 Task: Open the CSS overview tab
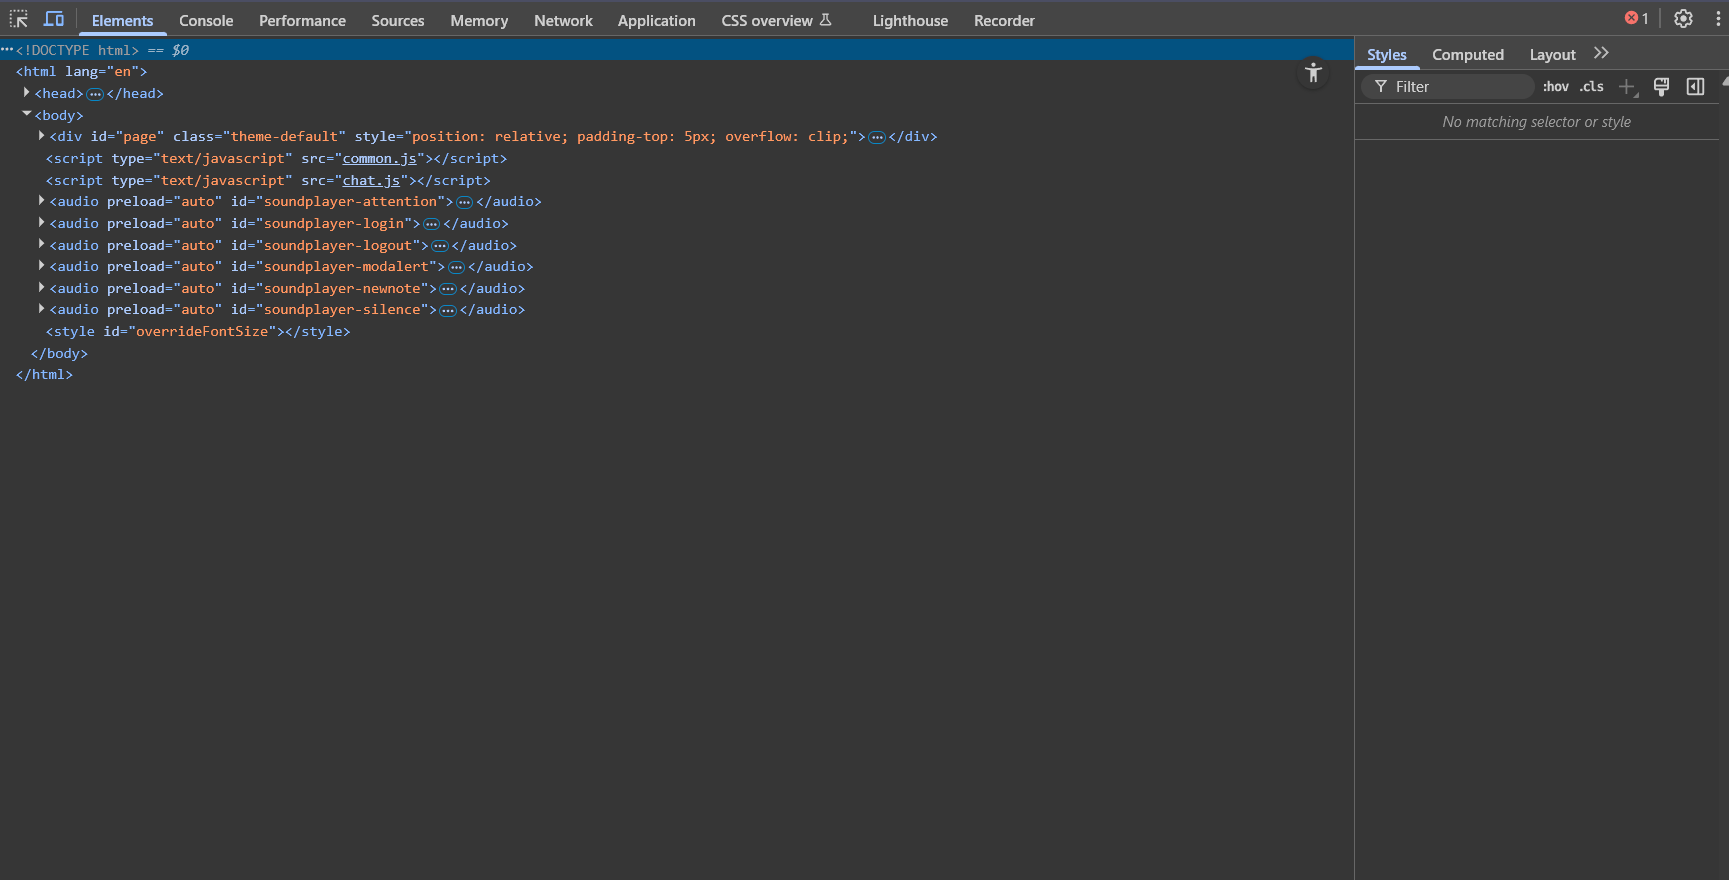776,20
